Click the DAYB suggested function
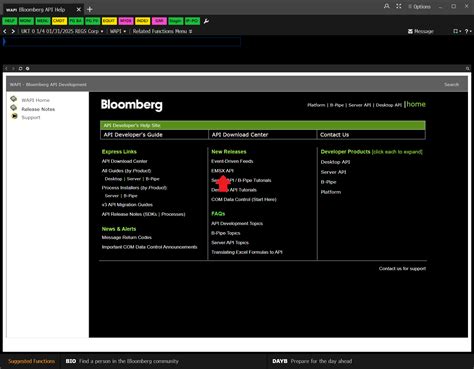 coord(312,361)
